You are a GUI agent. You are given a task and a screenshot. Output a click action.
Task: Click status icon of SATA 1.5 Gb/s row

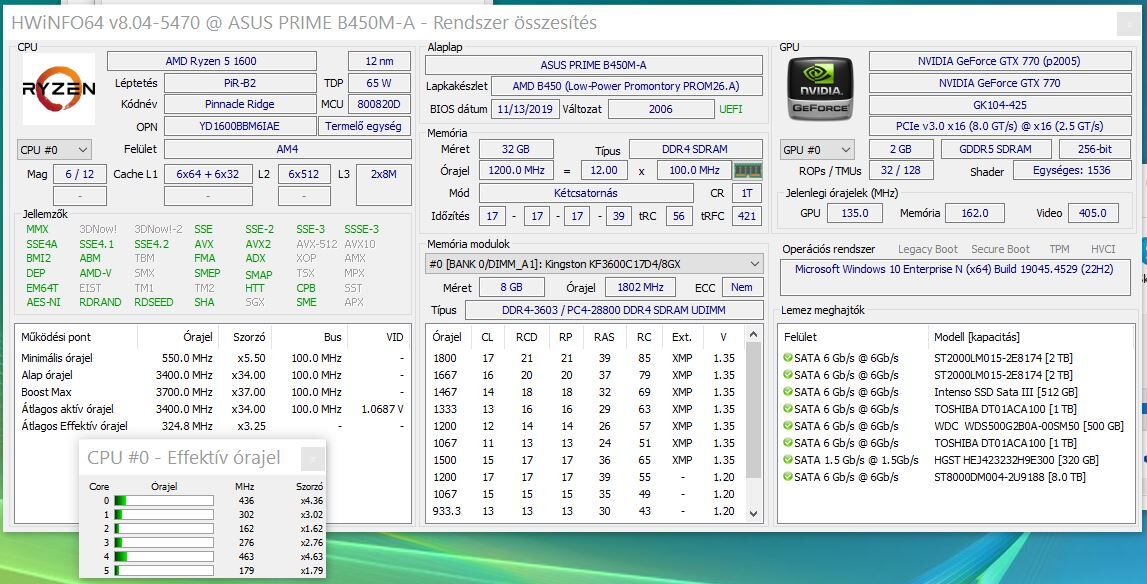point(788,460)
